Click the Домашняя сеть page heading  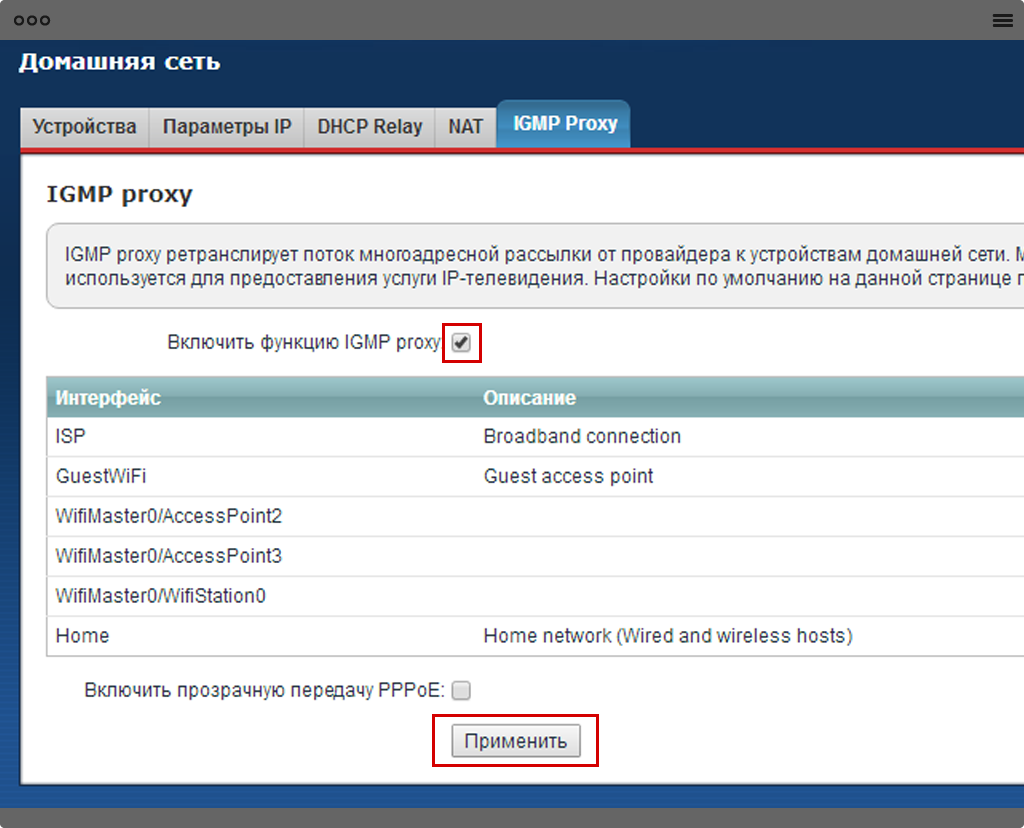pos(119,62)
